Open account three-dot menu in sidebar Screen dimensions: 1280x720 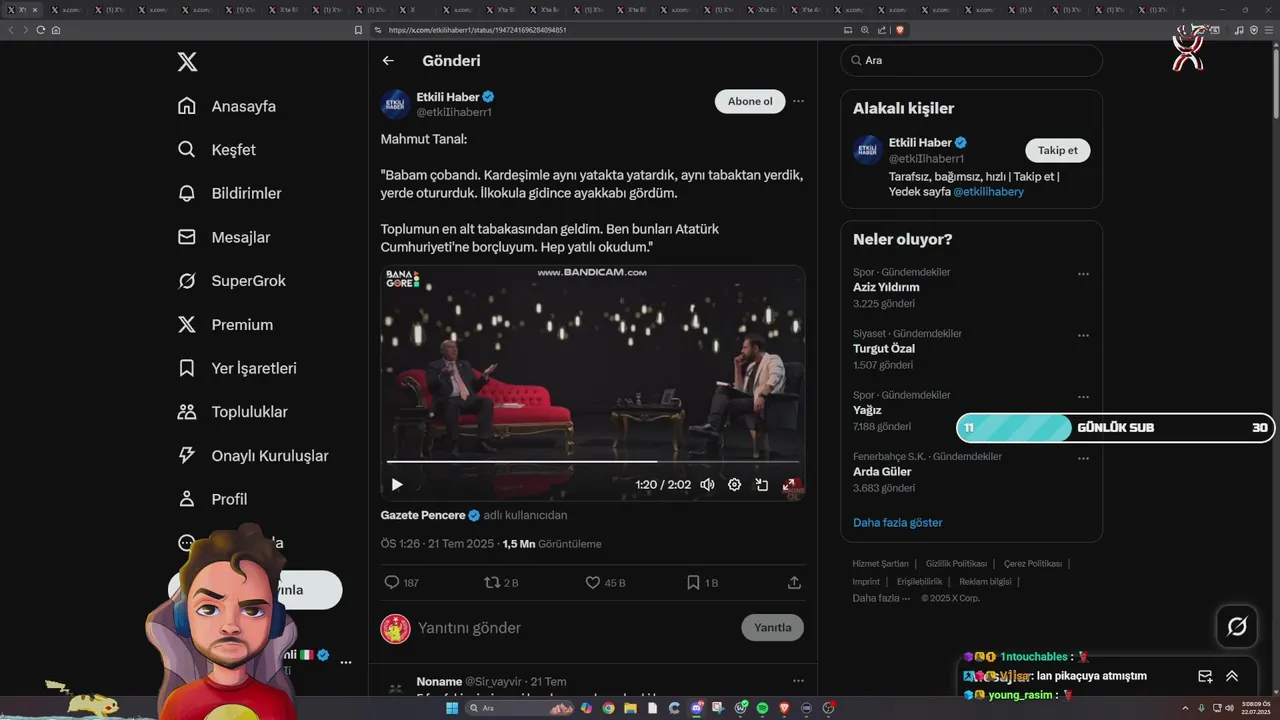click(346, 662)
